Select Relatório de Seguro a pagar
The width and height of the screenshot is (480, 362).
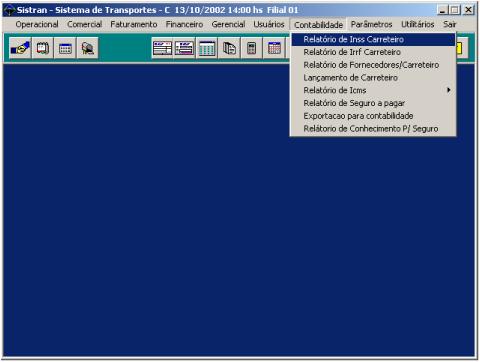[x=373, y=103]
